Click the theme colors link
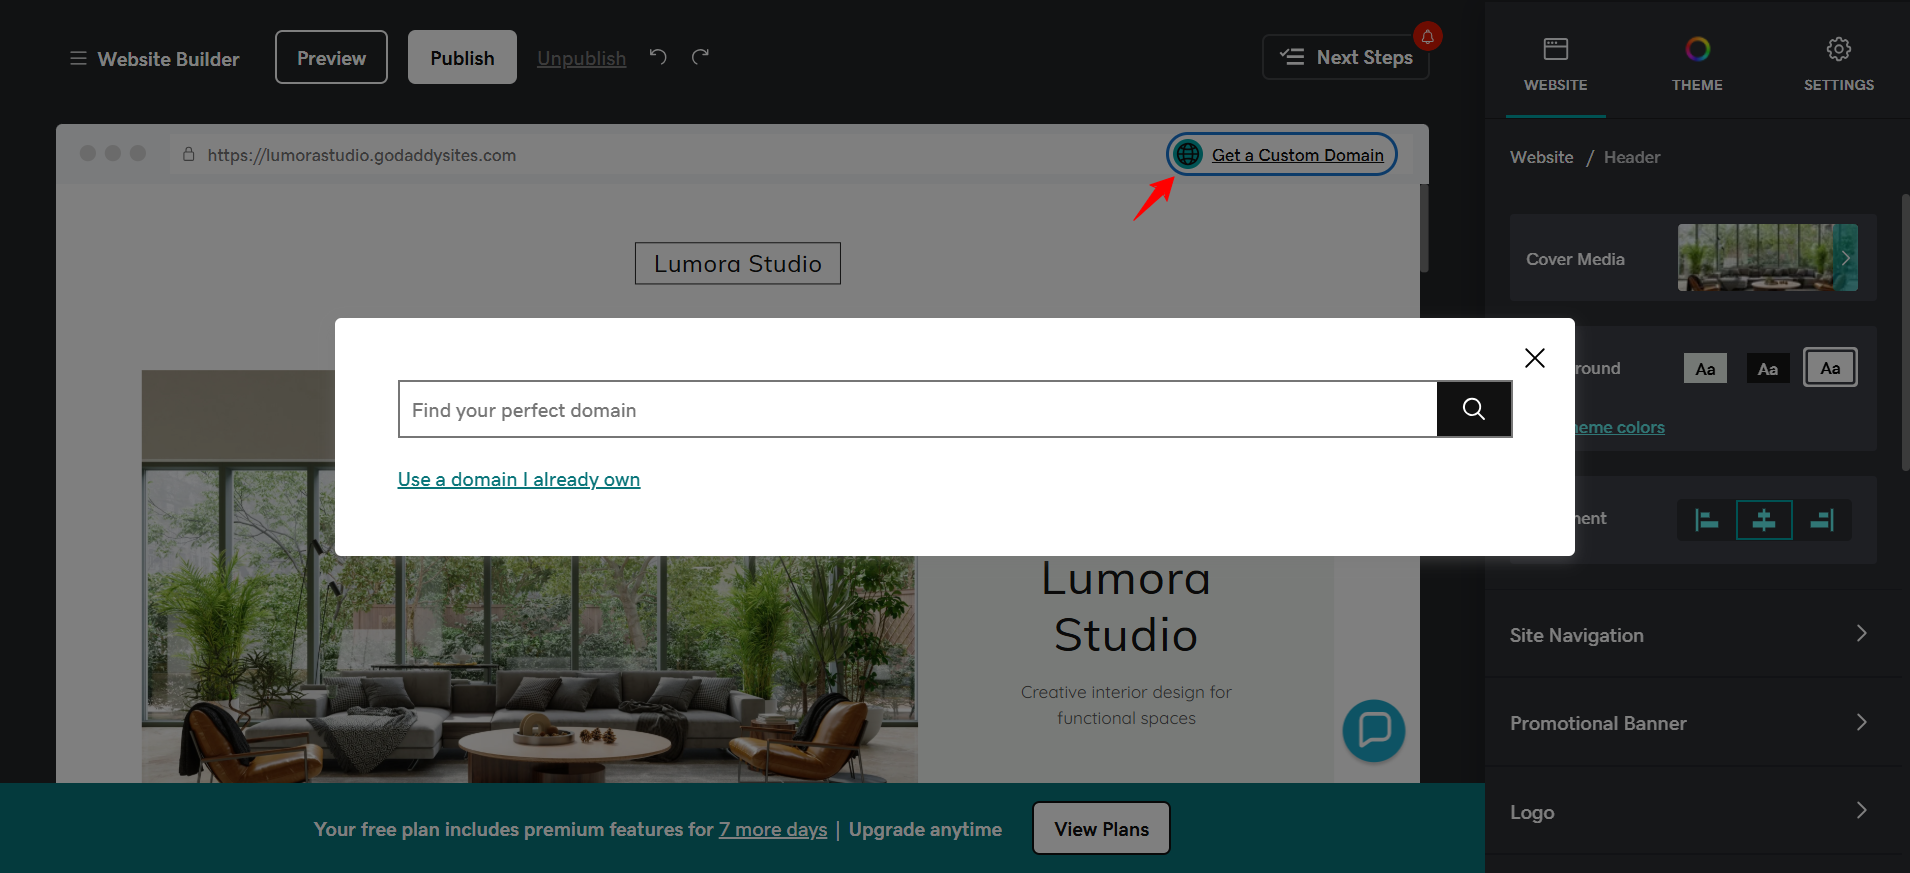The image size is (1910, 873). point(1619,427)
